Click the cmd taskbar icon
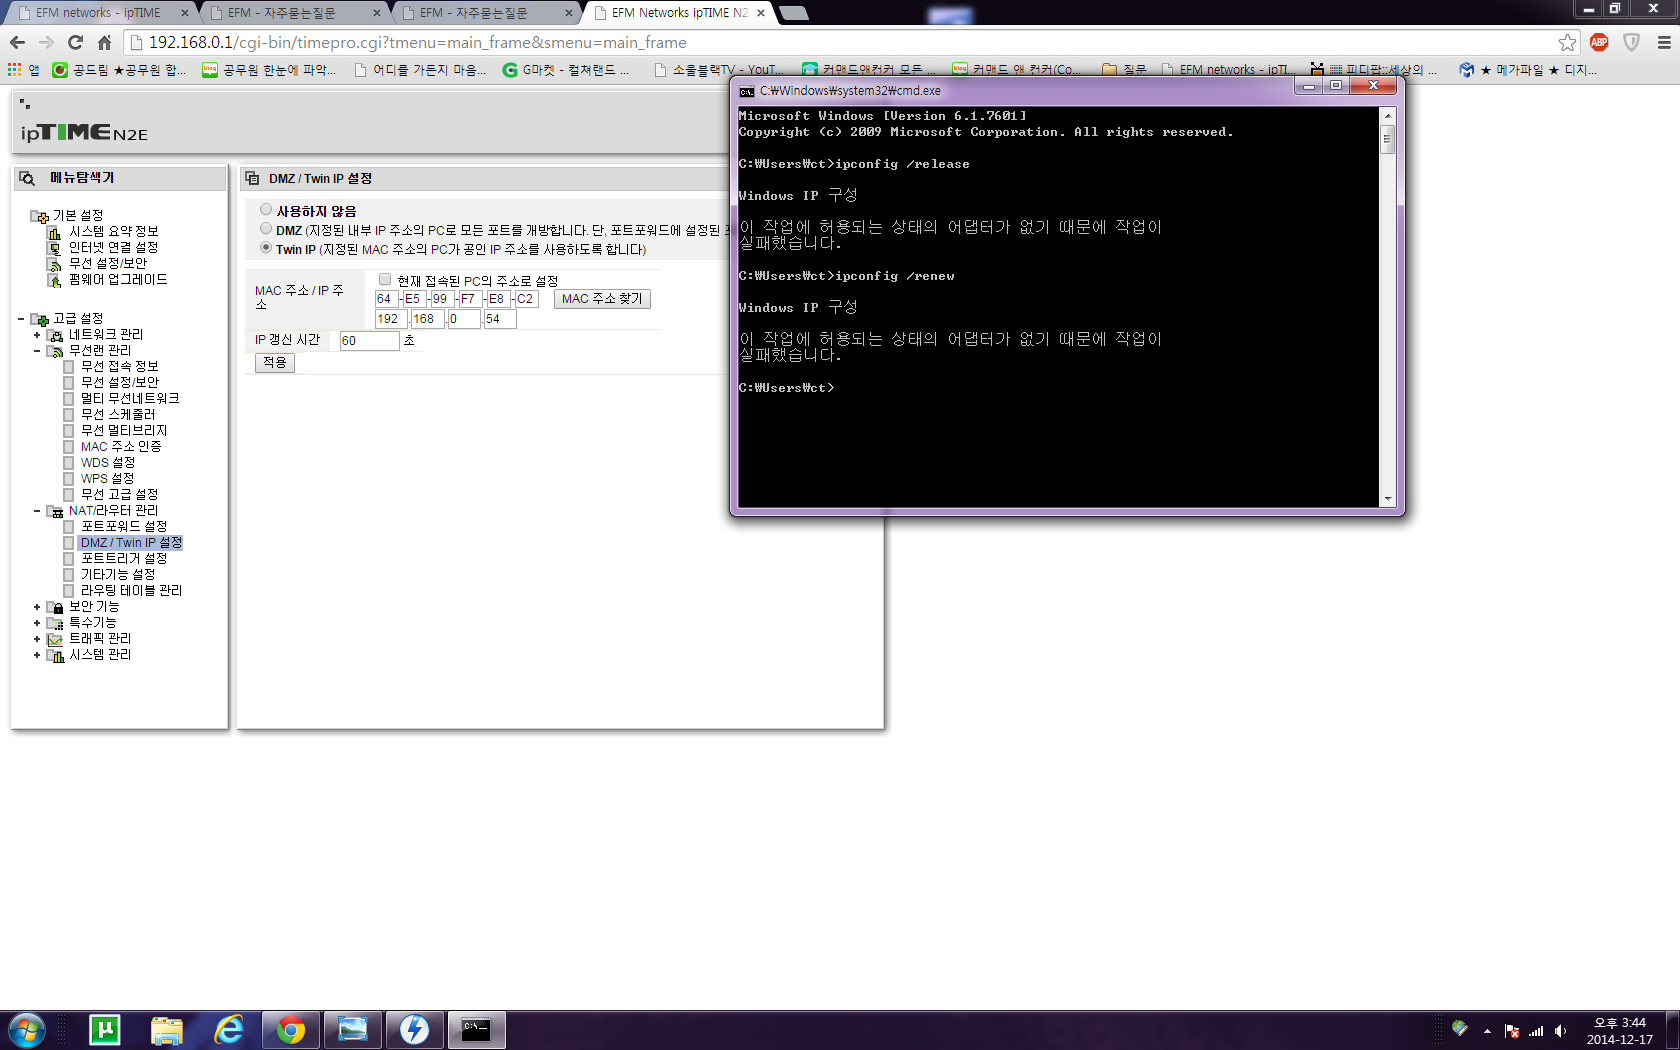Screen dimensions: 1680x1050 click(476, 1029)
